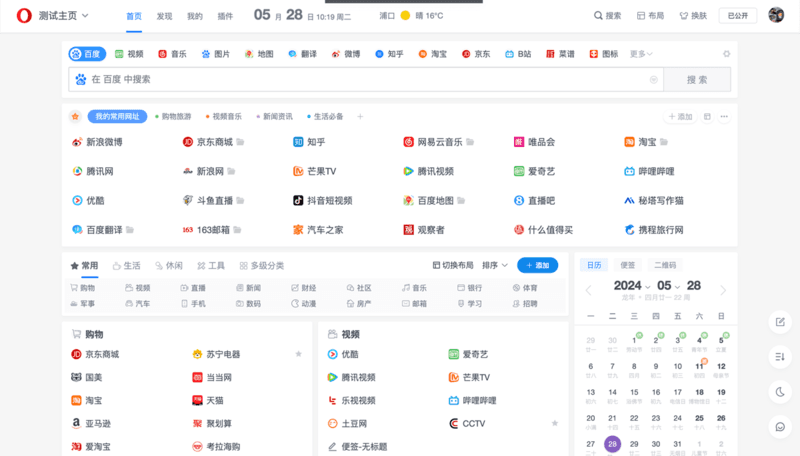Star the 苏宁电器 entry
The height and width of the screenshot is (456, 800).
(298, 353)
